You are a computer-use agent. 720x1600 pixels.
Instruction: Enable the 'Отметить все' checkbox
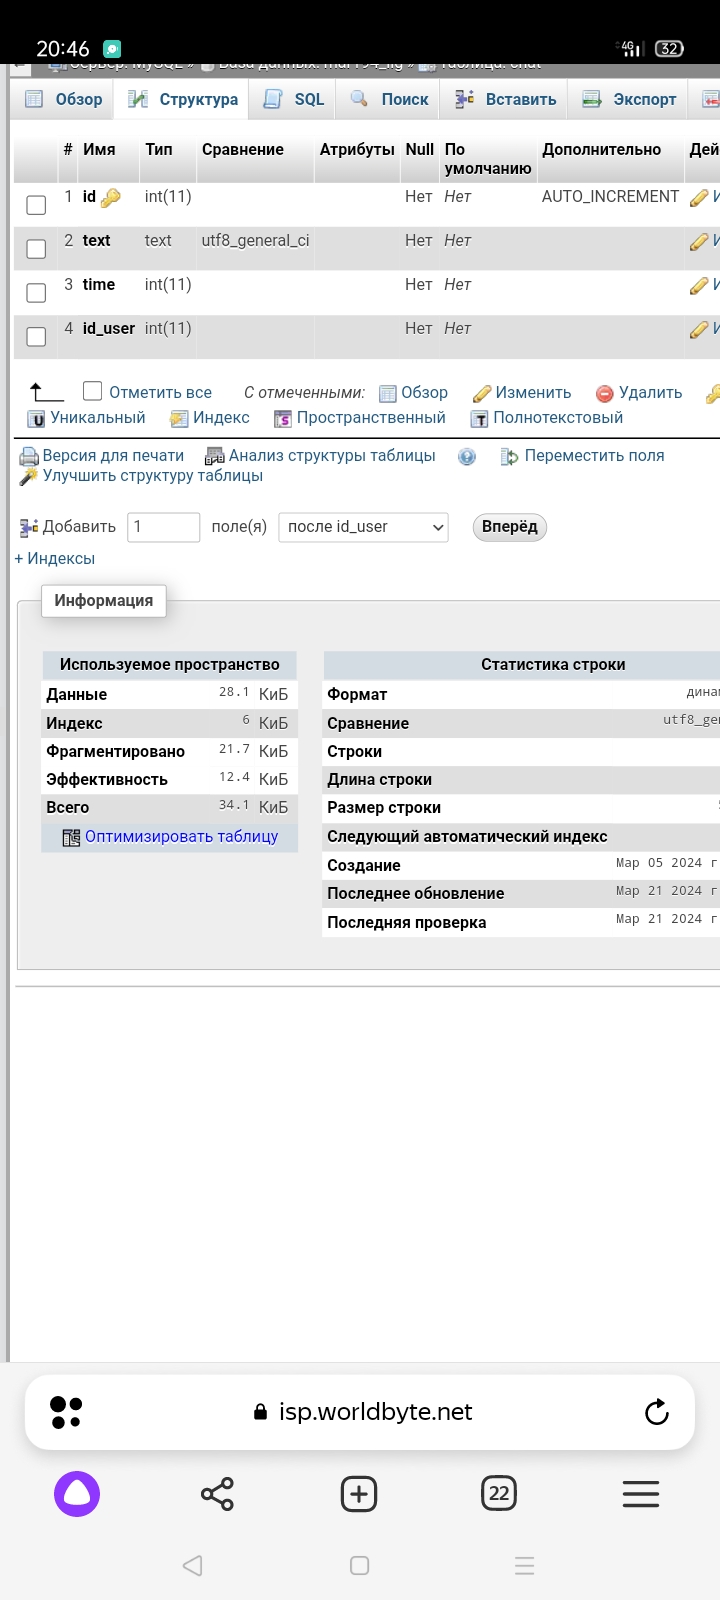pyautogui.click(x=93, y=391)
